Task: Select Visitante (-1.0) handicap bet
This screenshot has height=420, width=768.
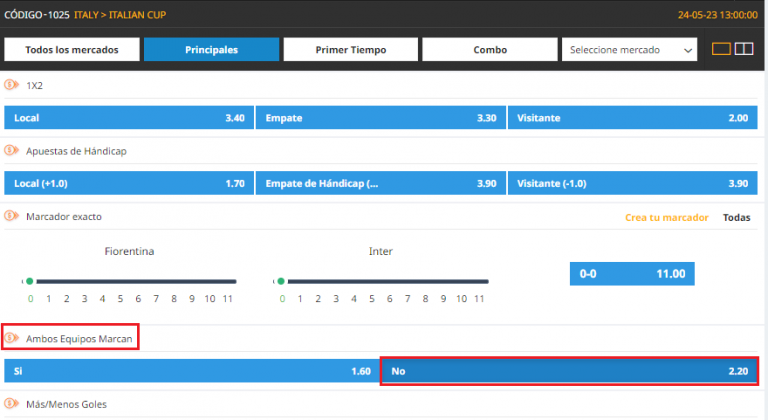Action: [x=632, y=184]
